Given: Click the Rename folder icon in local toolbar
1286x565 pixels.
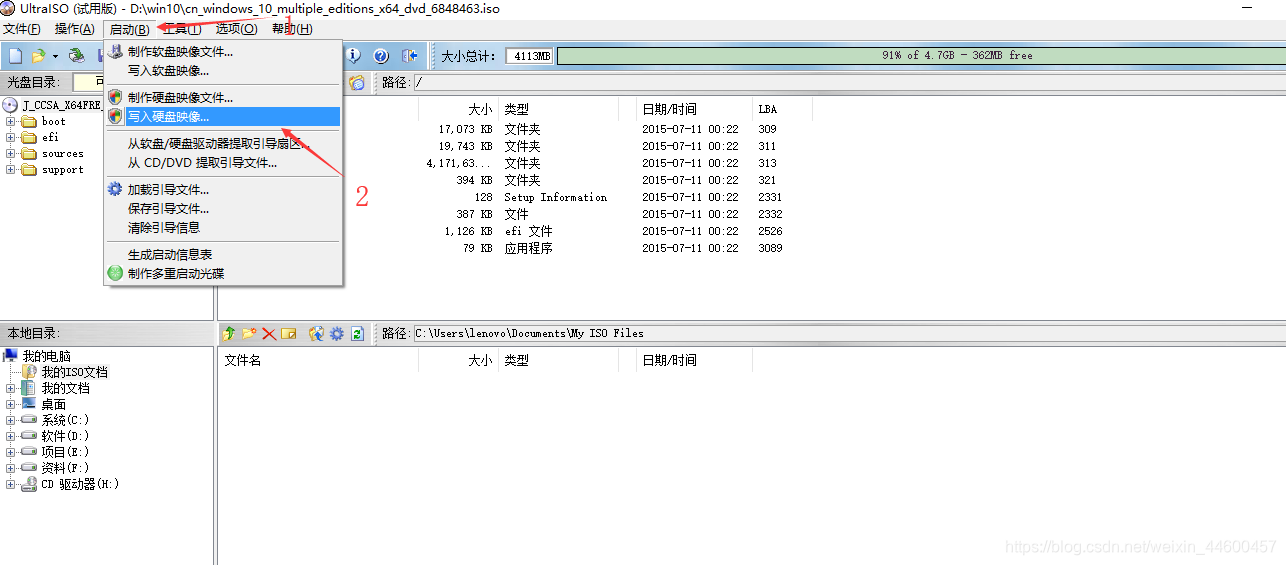Looking at the screenshot, I should [289, 333].
